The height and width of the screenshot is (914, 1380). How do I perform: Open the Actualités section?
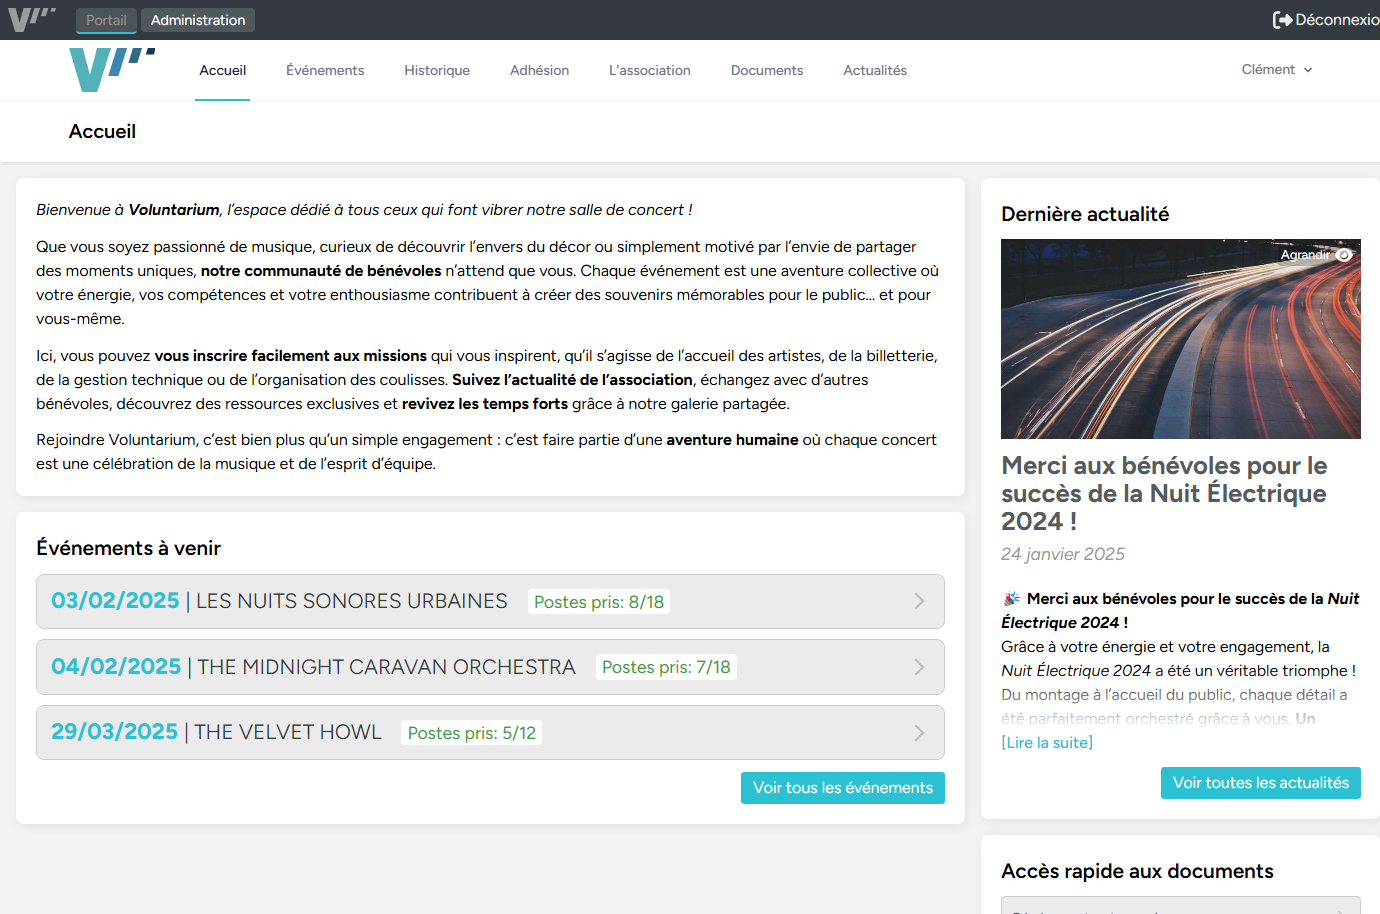(874, 70)
